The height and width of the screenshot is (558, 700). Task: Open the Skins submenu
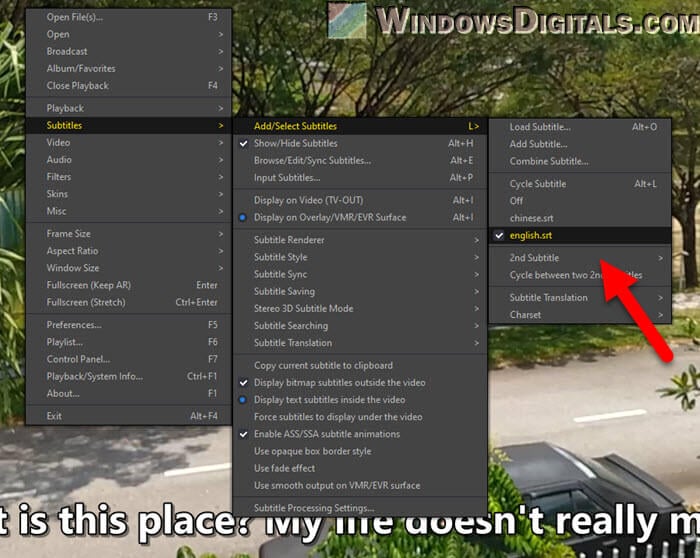(x=129, y=194)
